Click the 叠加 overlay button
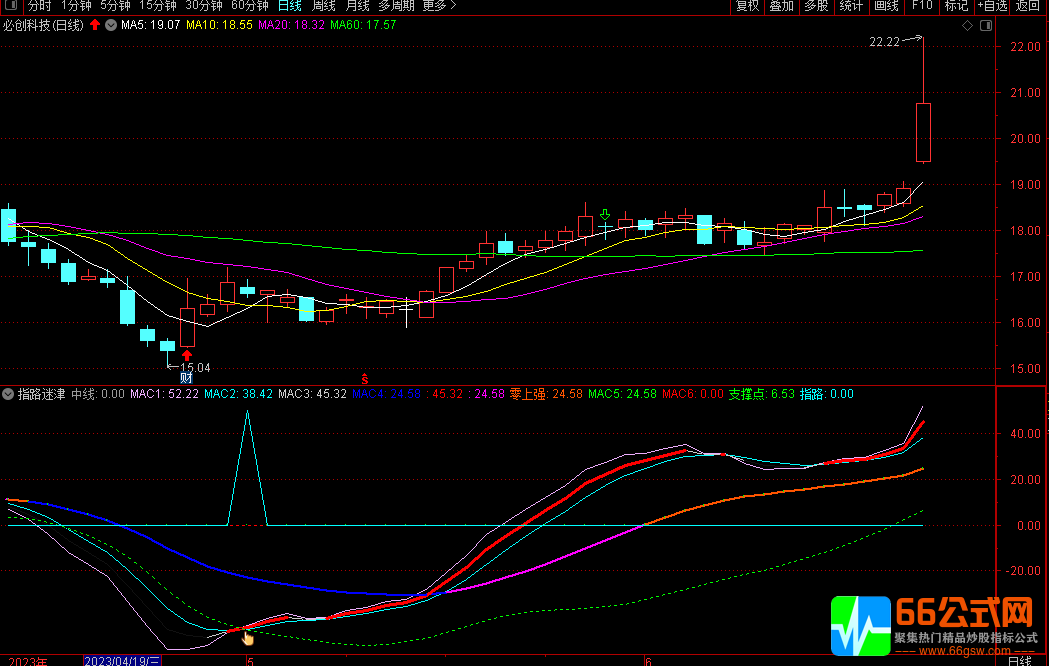The width and height of the screenshot is (1049, 666). point(781,6)
